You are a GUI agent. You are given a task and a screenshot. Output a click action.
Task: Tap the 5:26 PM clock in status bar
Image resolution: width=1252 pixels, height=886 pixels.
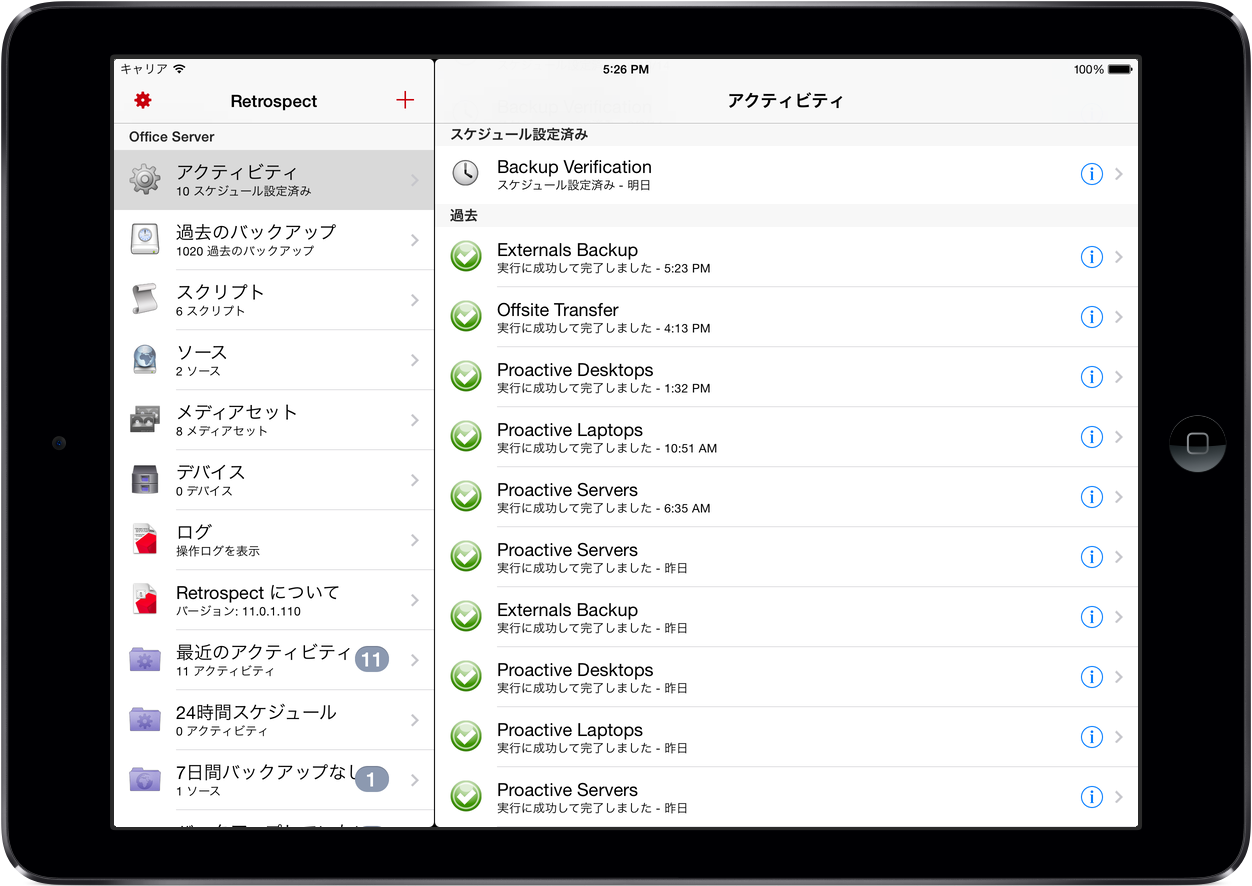[x=626, y=70]
